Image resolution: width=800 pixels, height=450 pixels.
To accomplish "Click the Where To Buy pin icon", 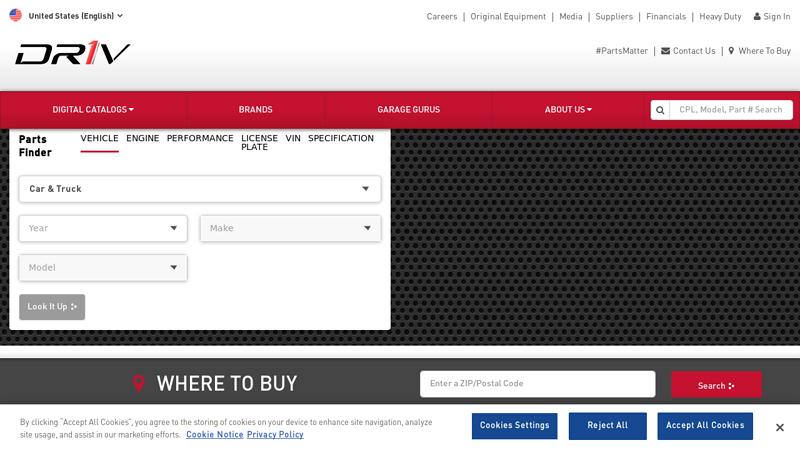I will (731, 51).
